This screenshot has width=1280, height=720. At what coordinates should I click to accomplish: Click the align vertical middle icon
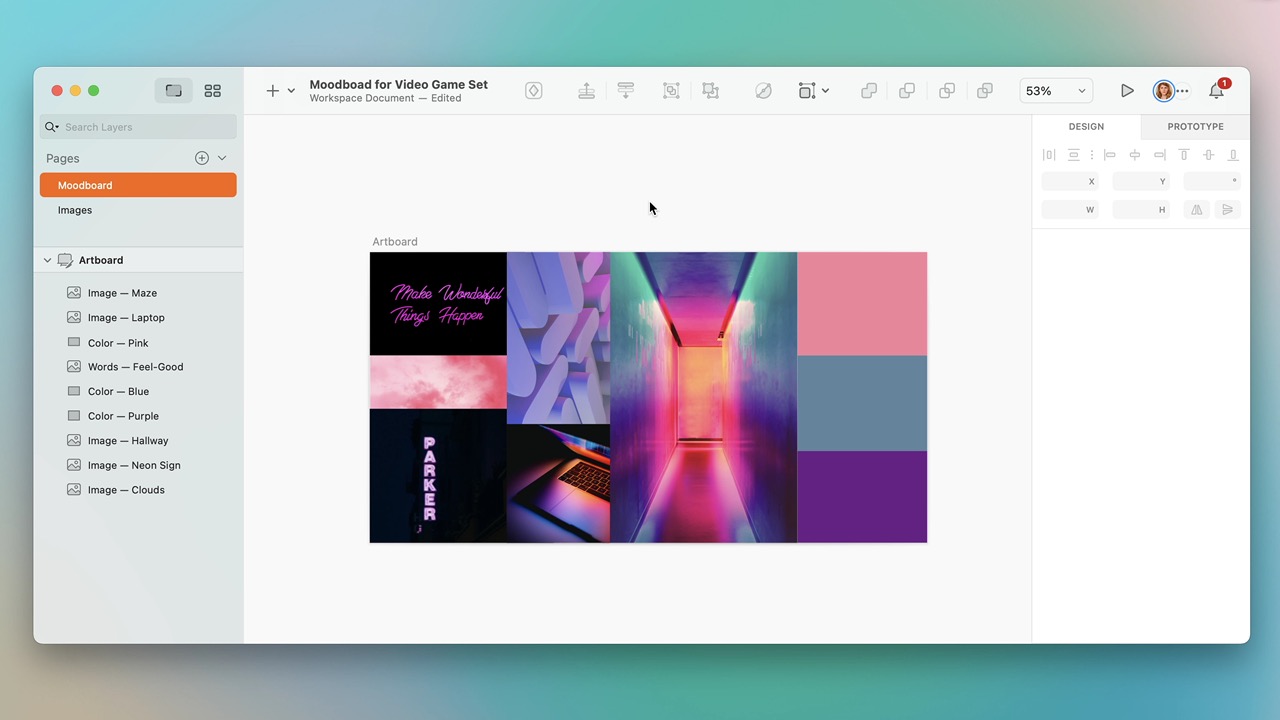(1209, 155)
